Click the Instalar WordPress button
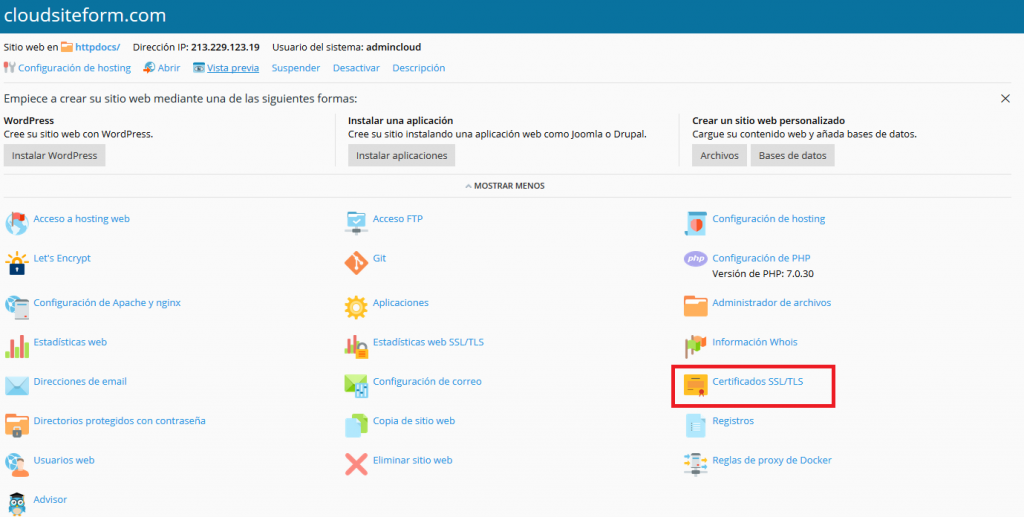This screenshot has height=517, width=1024. tap(54, 155)
